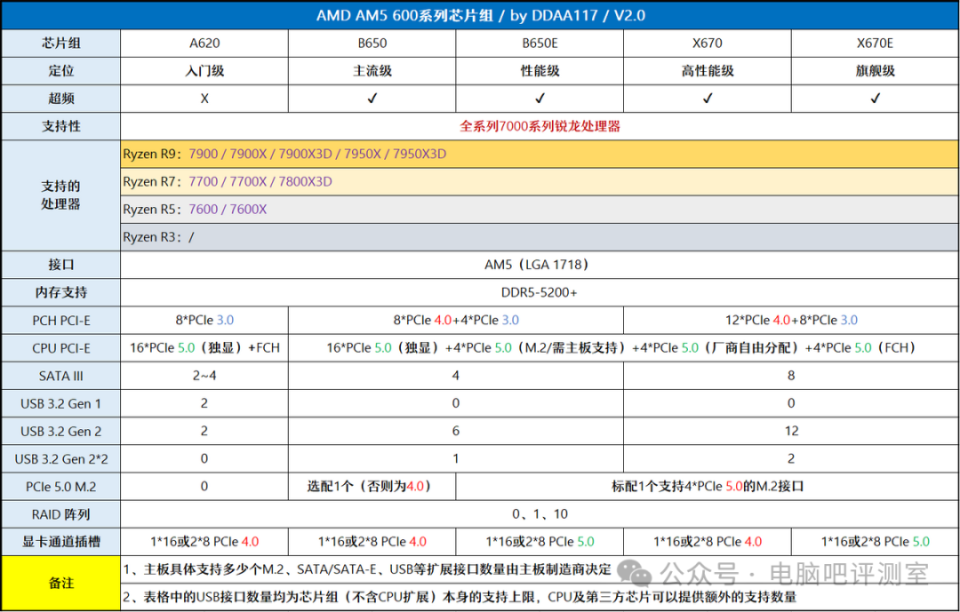Select the DDR5-5200+ cell
Image resolution: width=960 pixels, height=612 pixels.
tap(539, 293)
